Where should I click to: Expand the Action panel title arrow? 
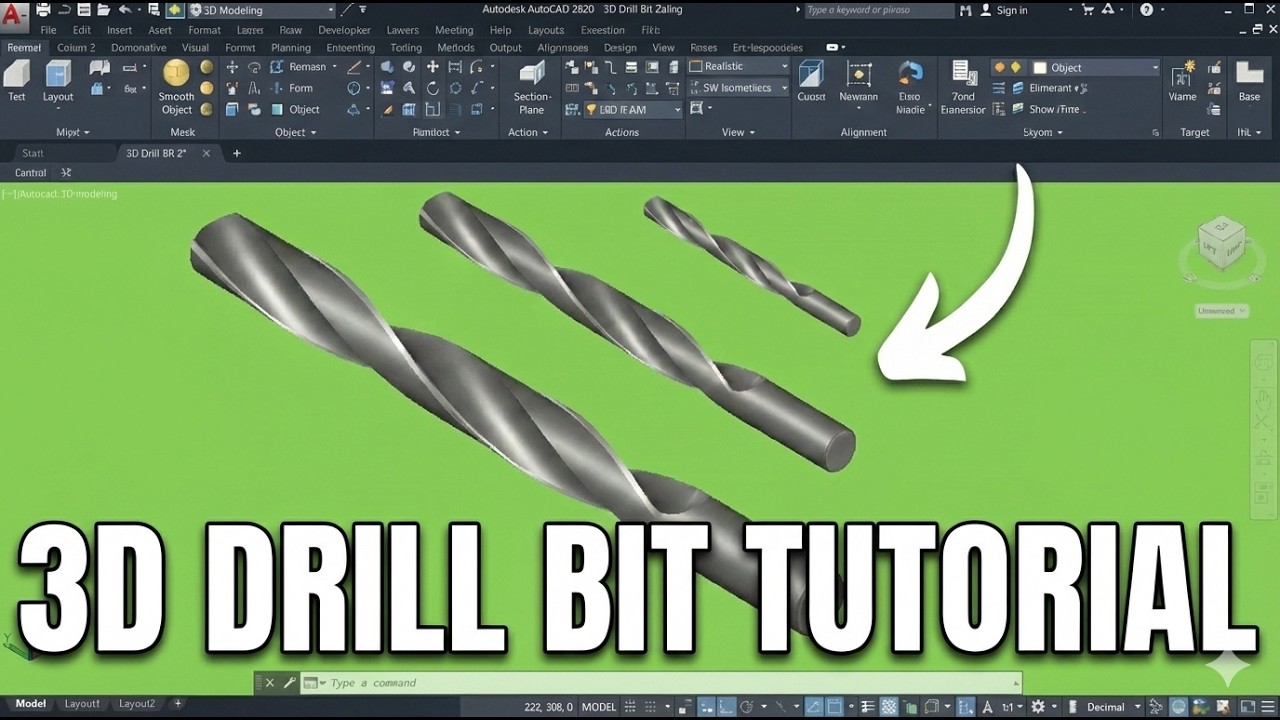(x=546, y=133)
